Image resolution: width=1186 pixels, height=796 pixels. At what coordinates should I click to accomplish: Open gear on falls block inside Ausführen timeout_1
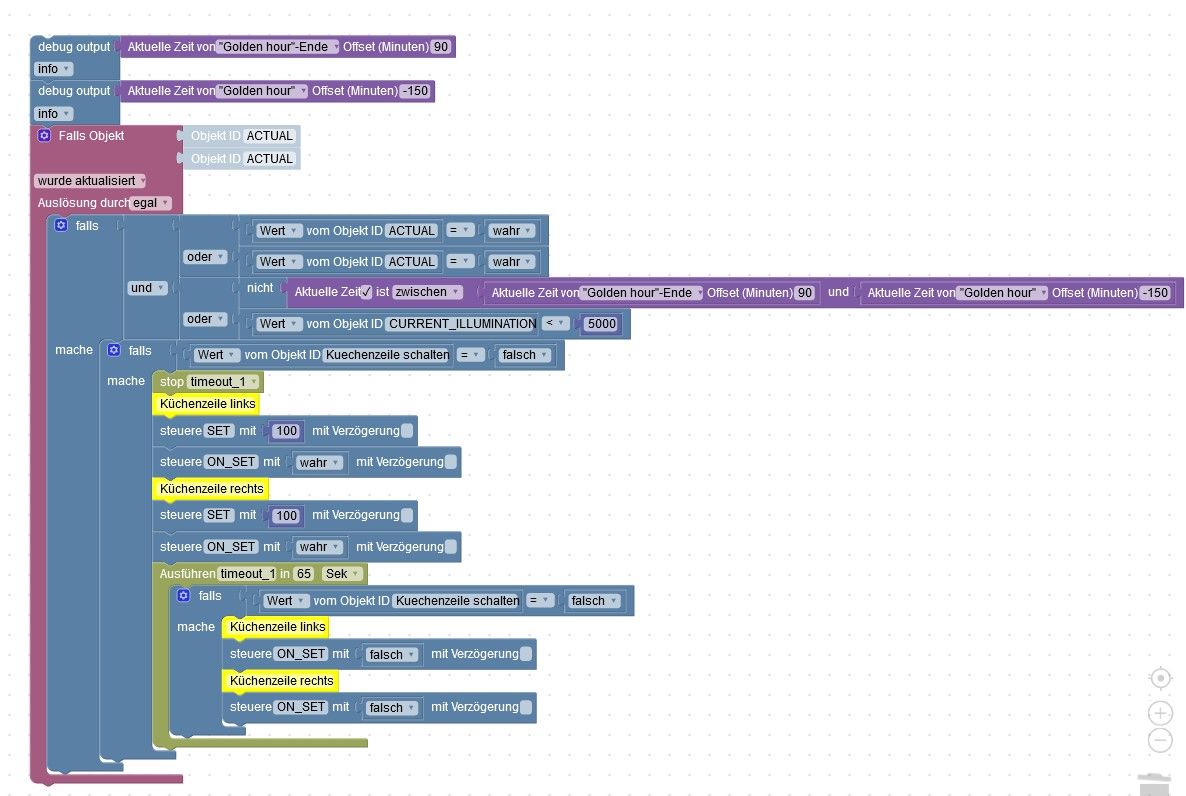click(184, 595)
